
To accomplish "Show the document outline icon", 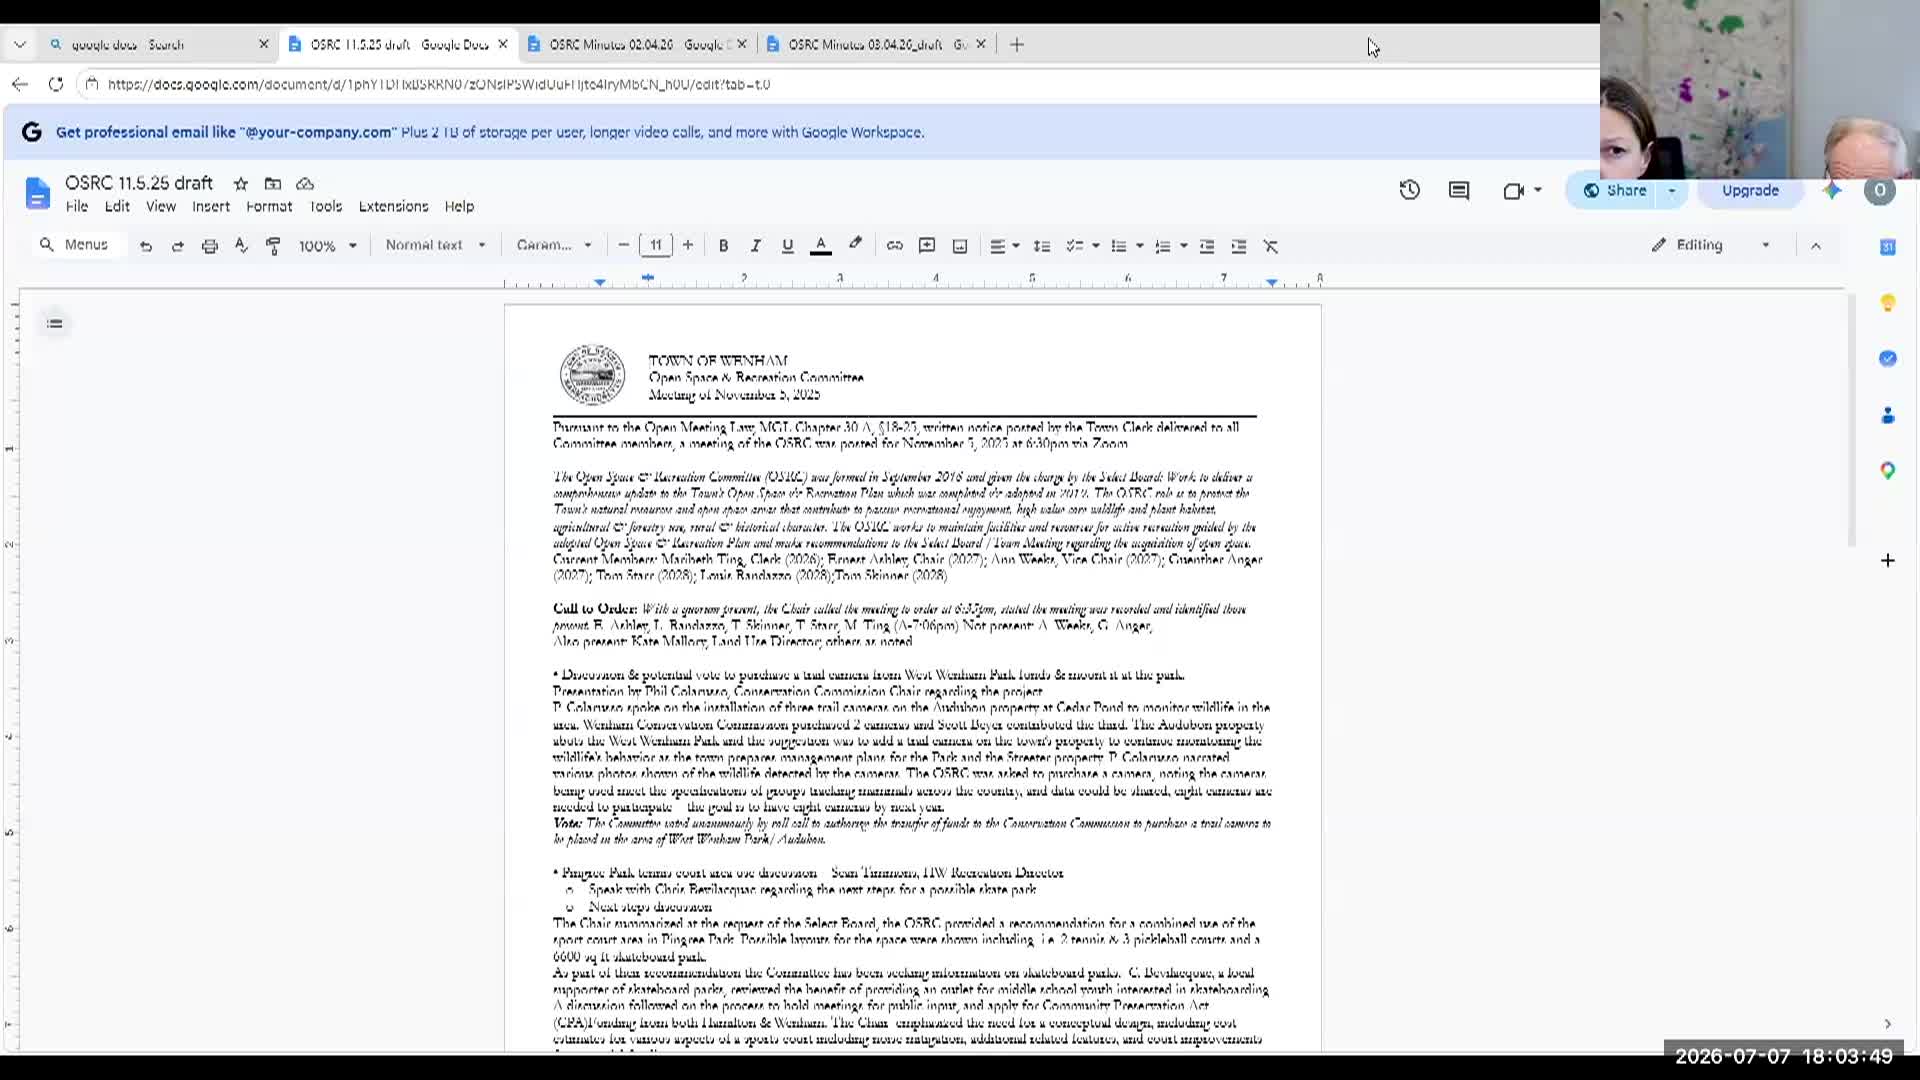I will [x=55, y=323].
